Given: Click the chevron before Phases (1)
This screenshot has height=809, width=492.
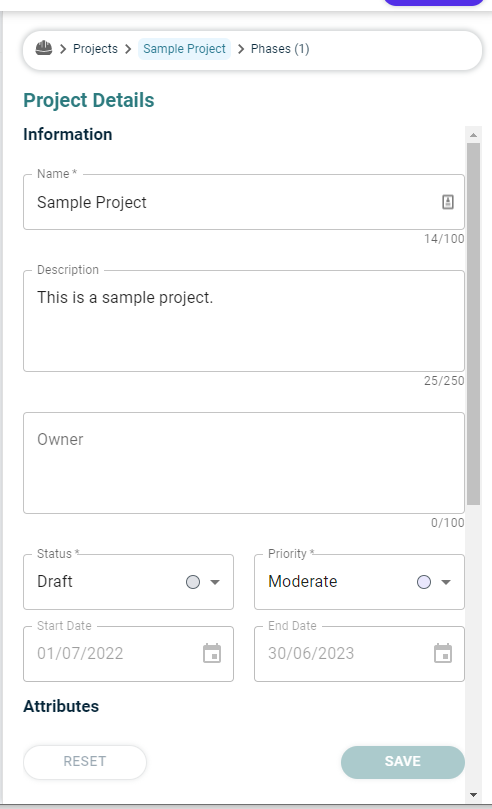Looking at the screenshot, I should click(x=241, y=49).
